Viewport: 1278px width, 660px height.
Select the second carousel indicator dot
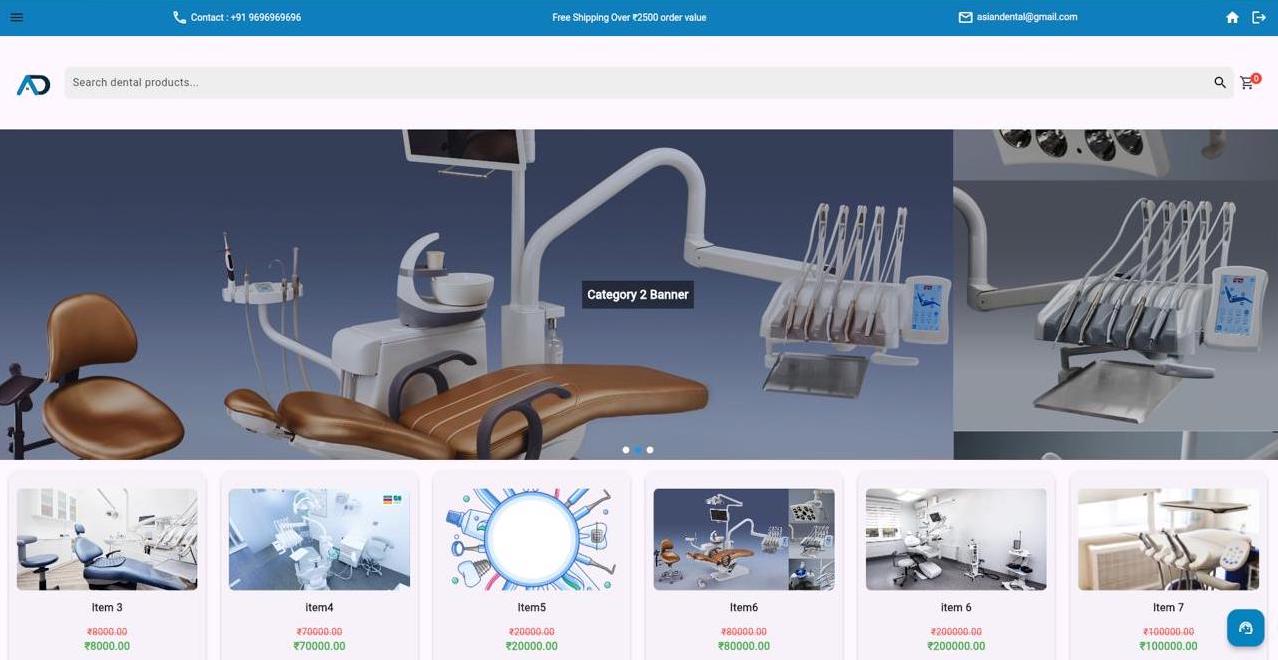638,449
